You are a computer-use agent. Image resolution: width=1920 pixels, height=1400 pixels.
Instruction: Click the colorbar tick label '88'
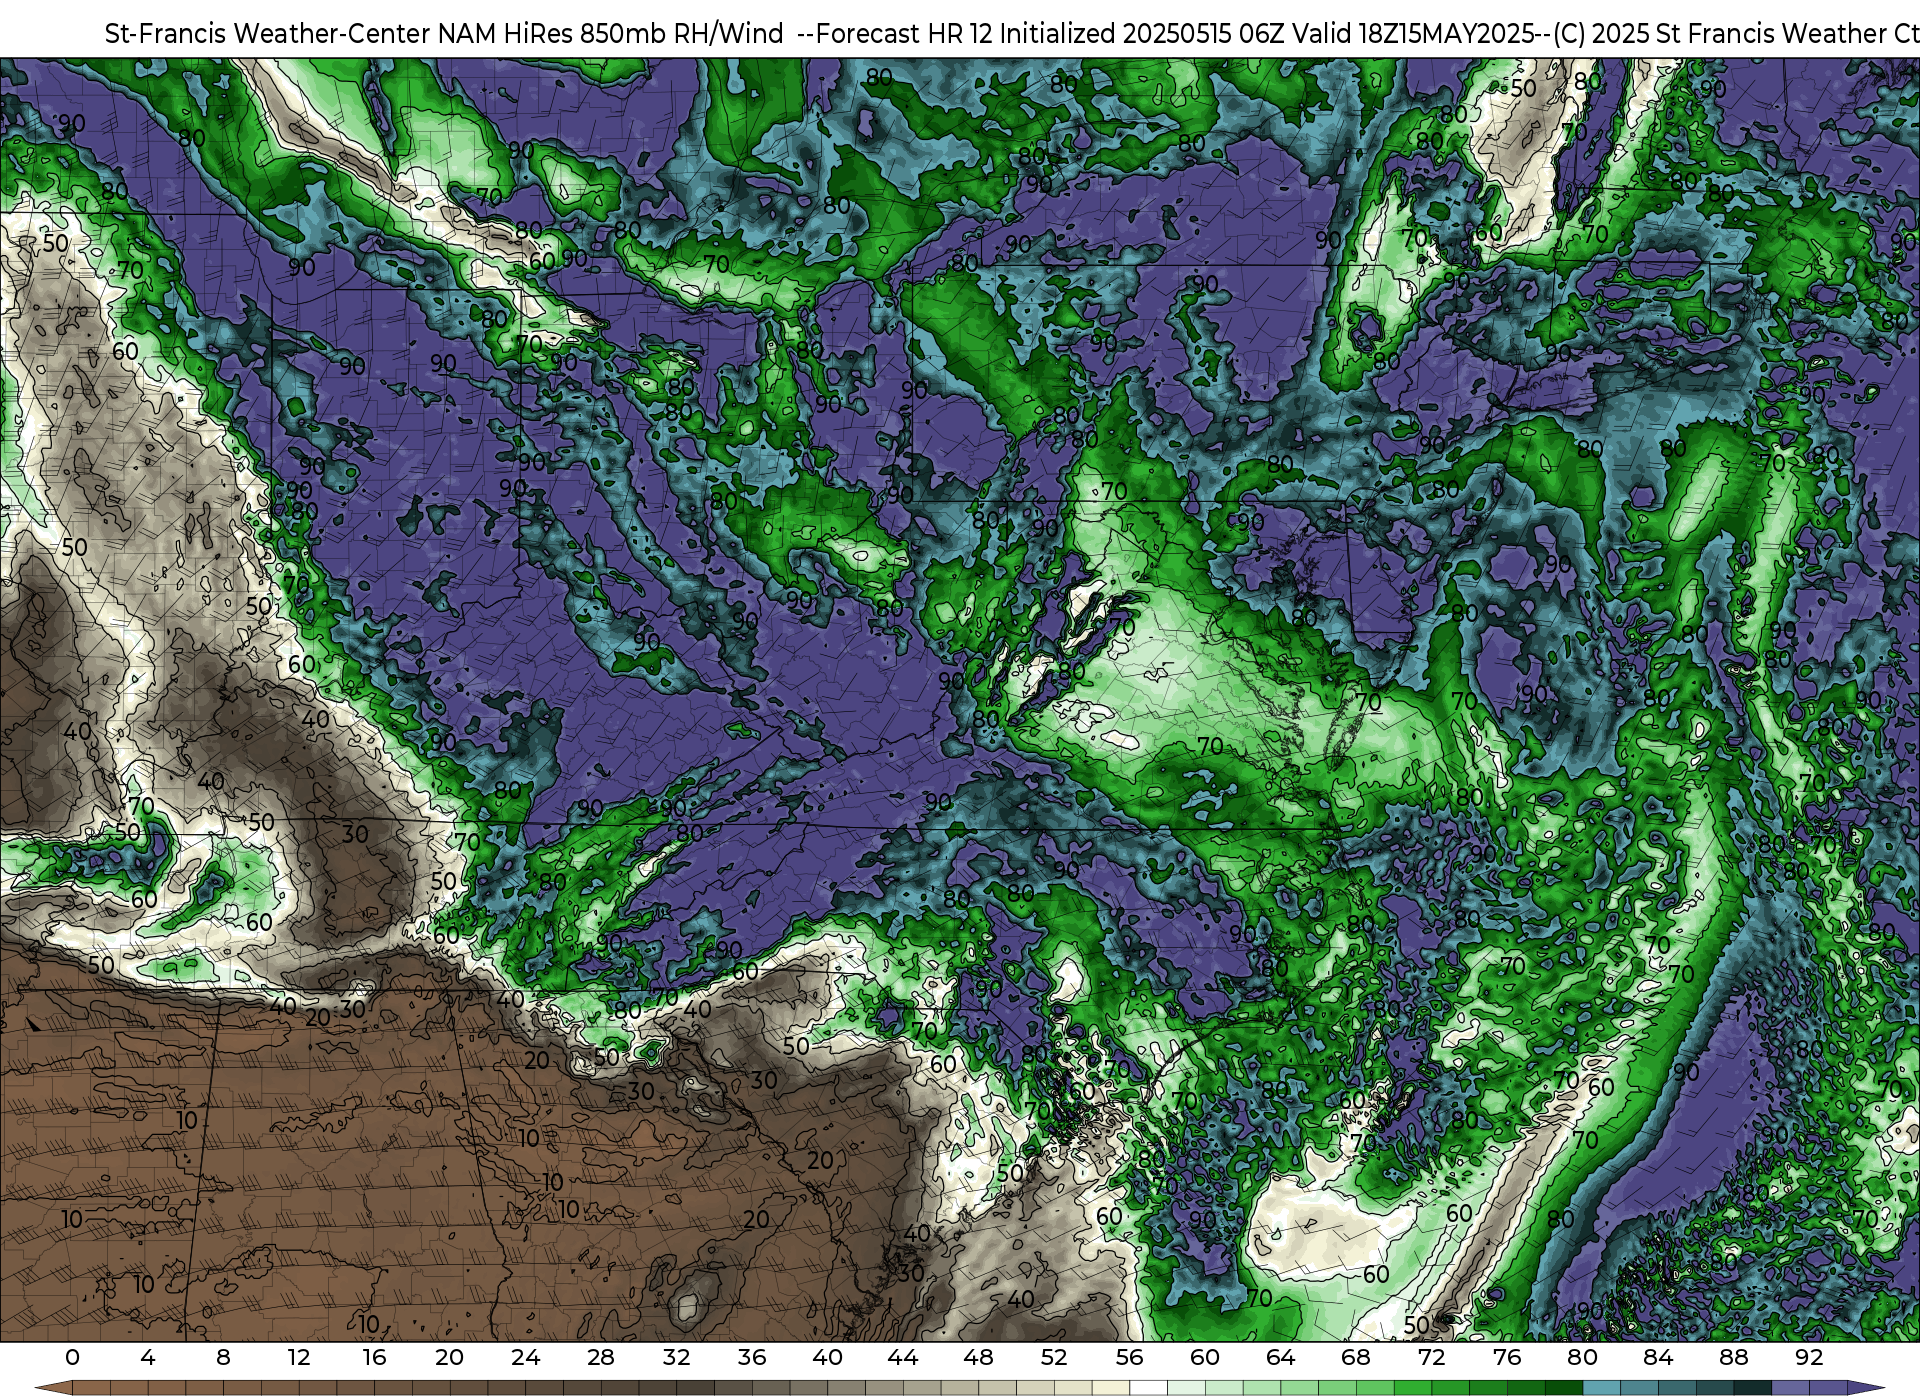(x=1733, y=1358)
